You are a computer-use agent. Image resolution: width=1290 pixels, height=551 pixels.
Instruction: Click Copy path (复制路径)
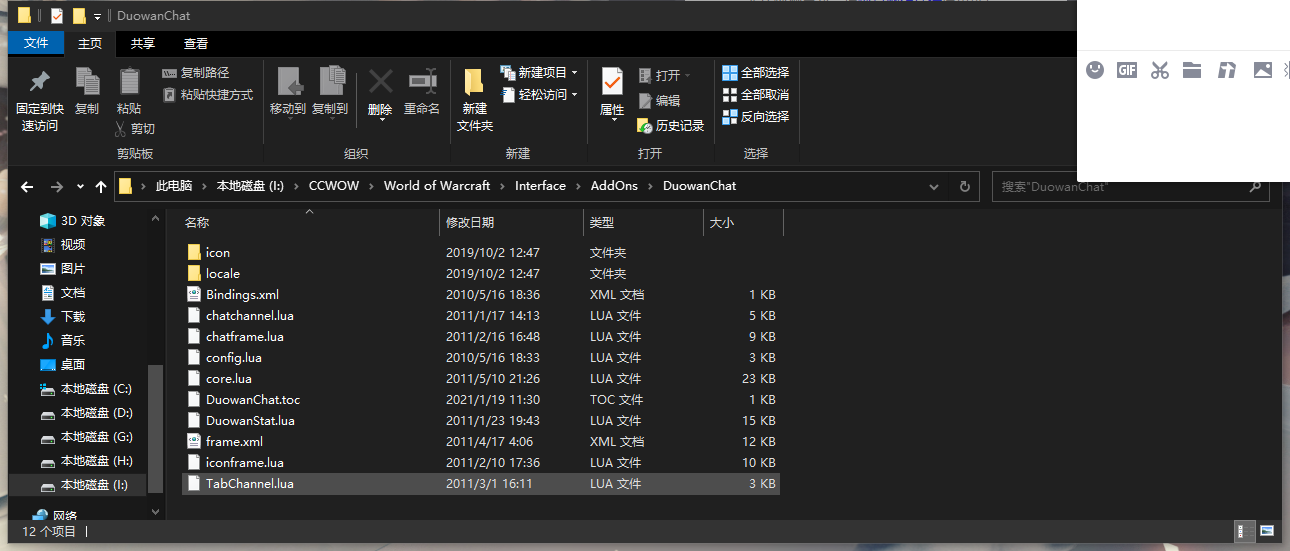coord(195,73)
